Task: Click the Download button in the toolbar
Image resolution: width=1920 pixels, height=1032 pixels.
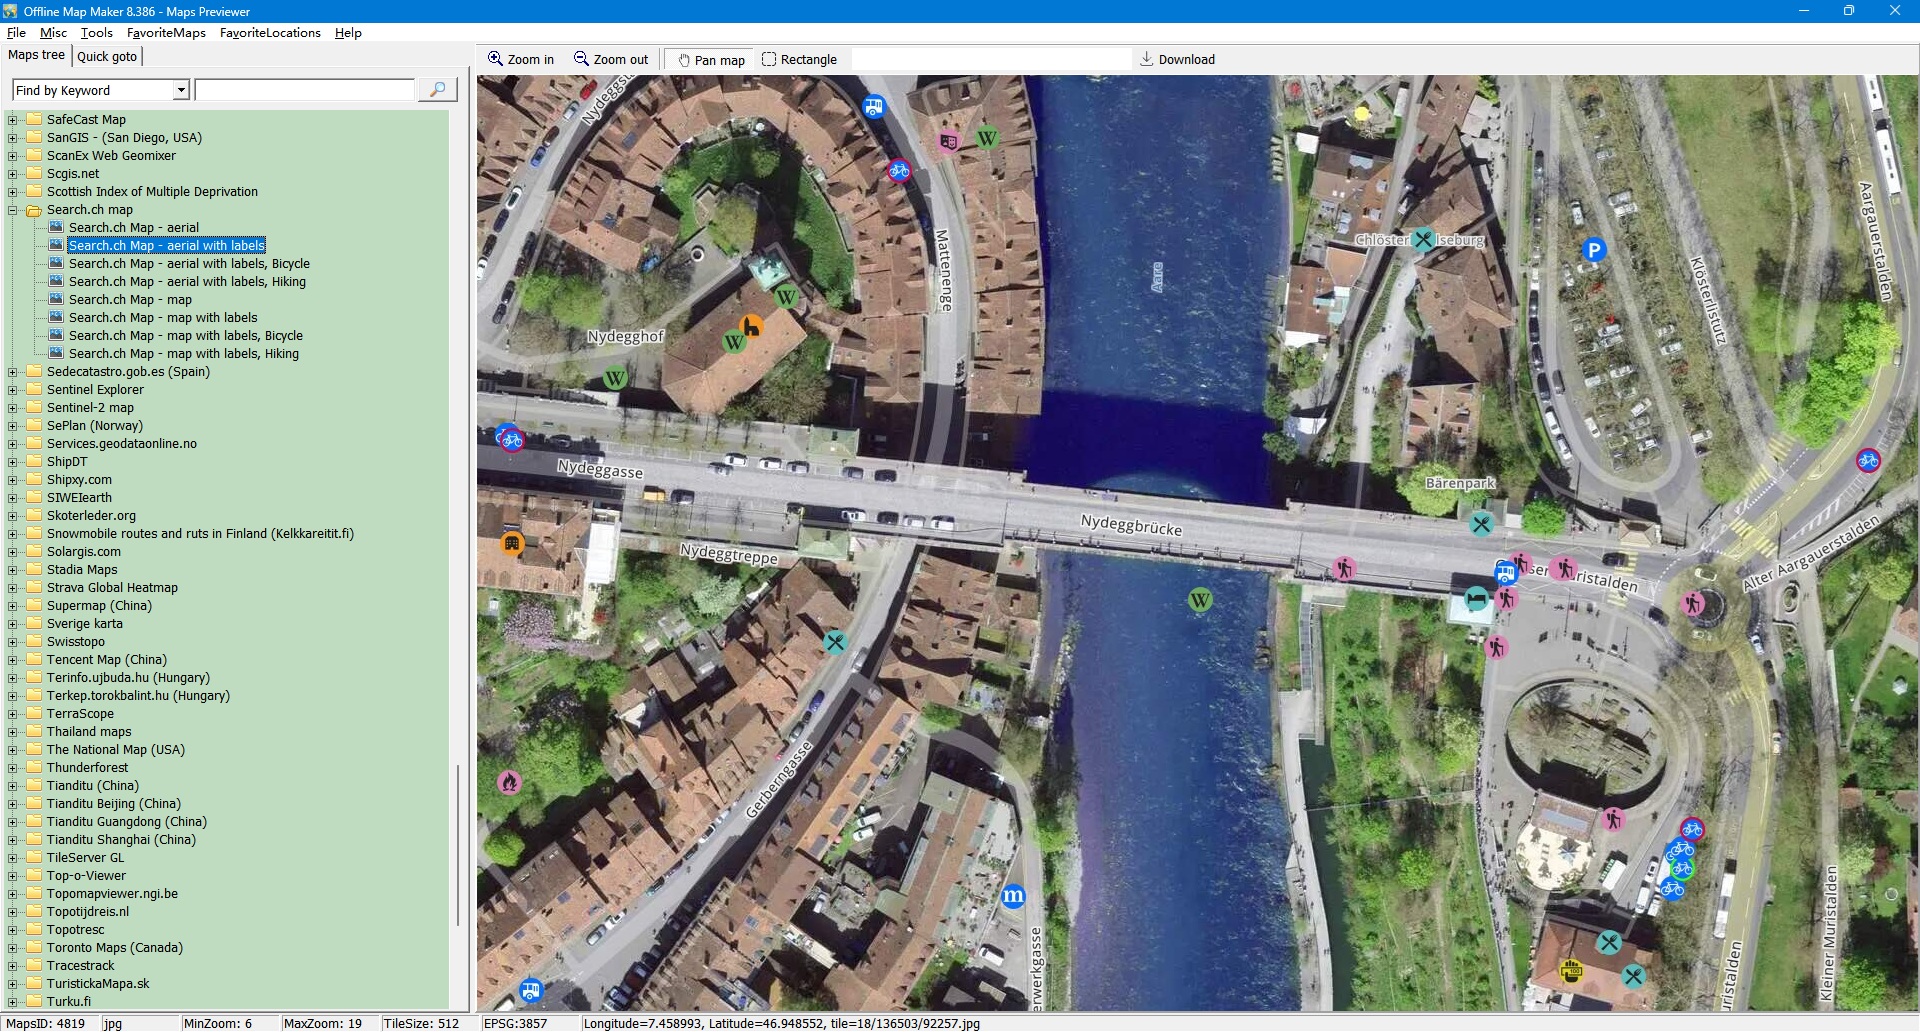Action: pos(1177,59)
